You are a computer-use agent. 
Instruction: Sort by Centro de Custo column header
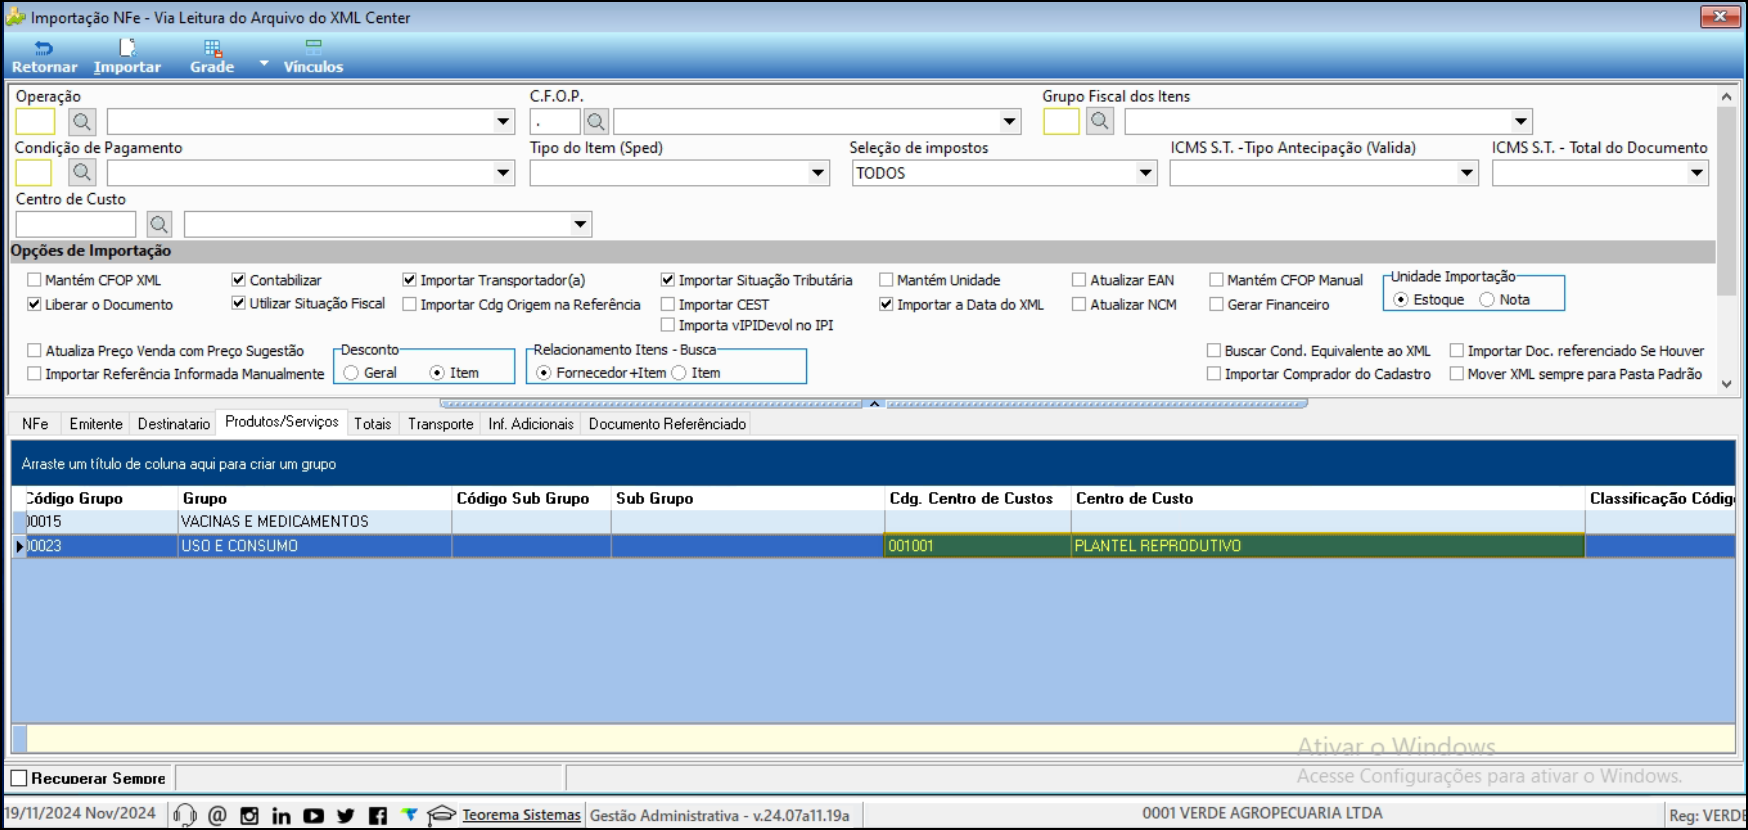pos(1328,498)
